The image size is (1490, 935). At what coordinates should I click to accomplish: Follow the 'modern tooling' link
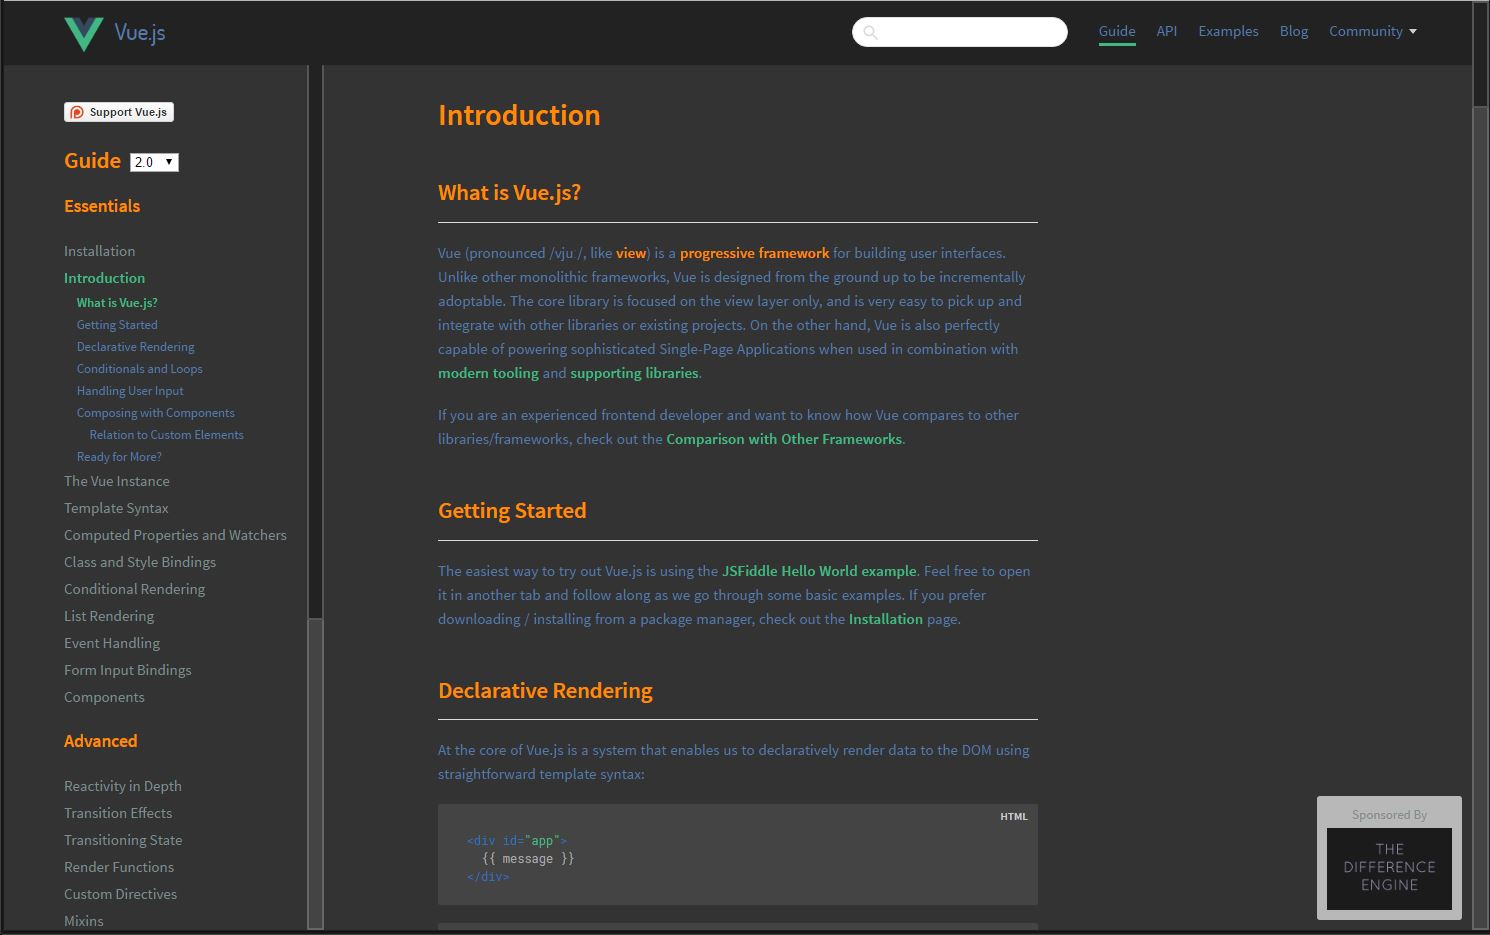point(488,373)
